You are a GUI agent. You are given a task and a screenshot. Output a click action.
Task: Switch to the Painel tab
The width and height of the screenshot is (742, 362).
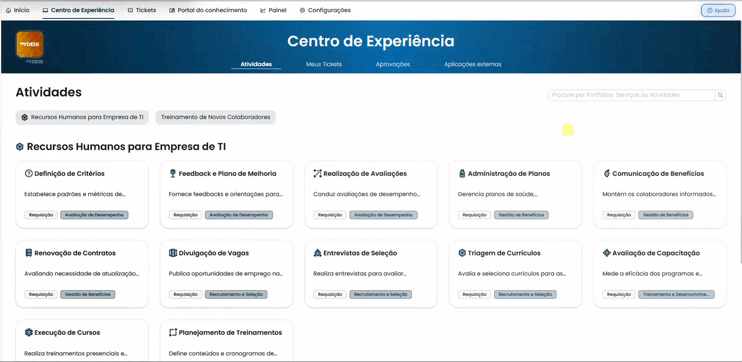[x=273, y=10]
